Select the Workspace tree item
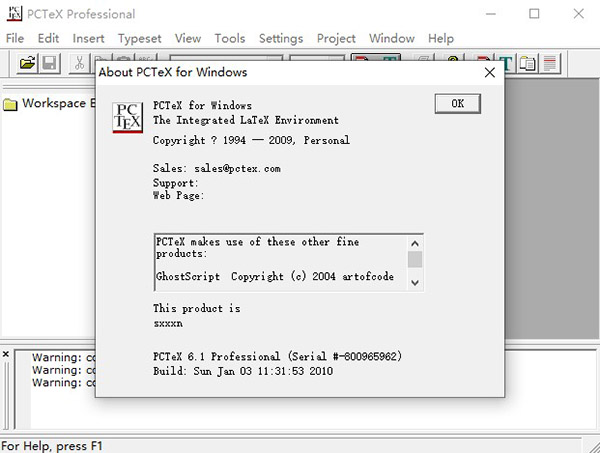This screenshot has width=600, height=453. [59, 103]
